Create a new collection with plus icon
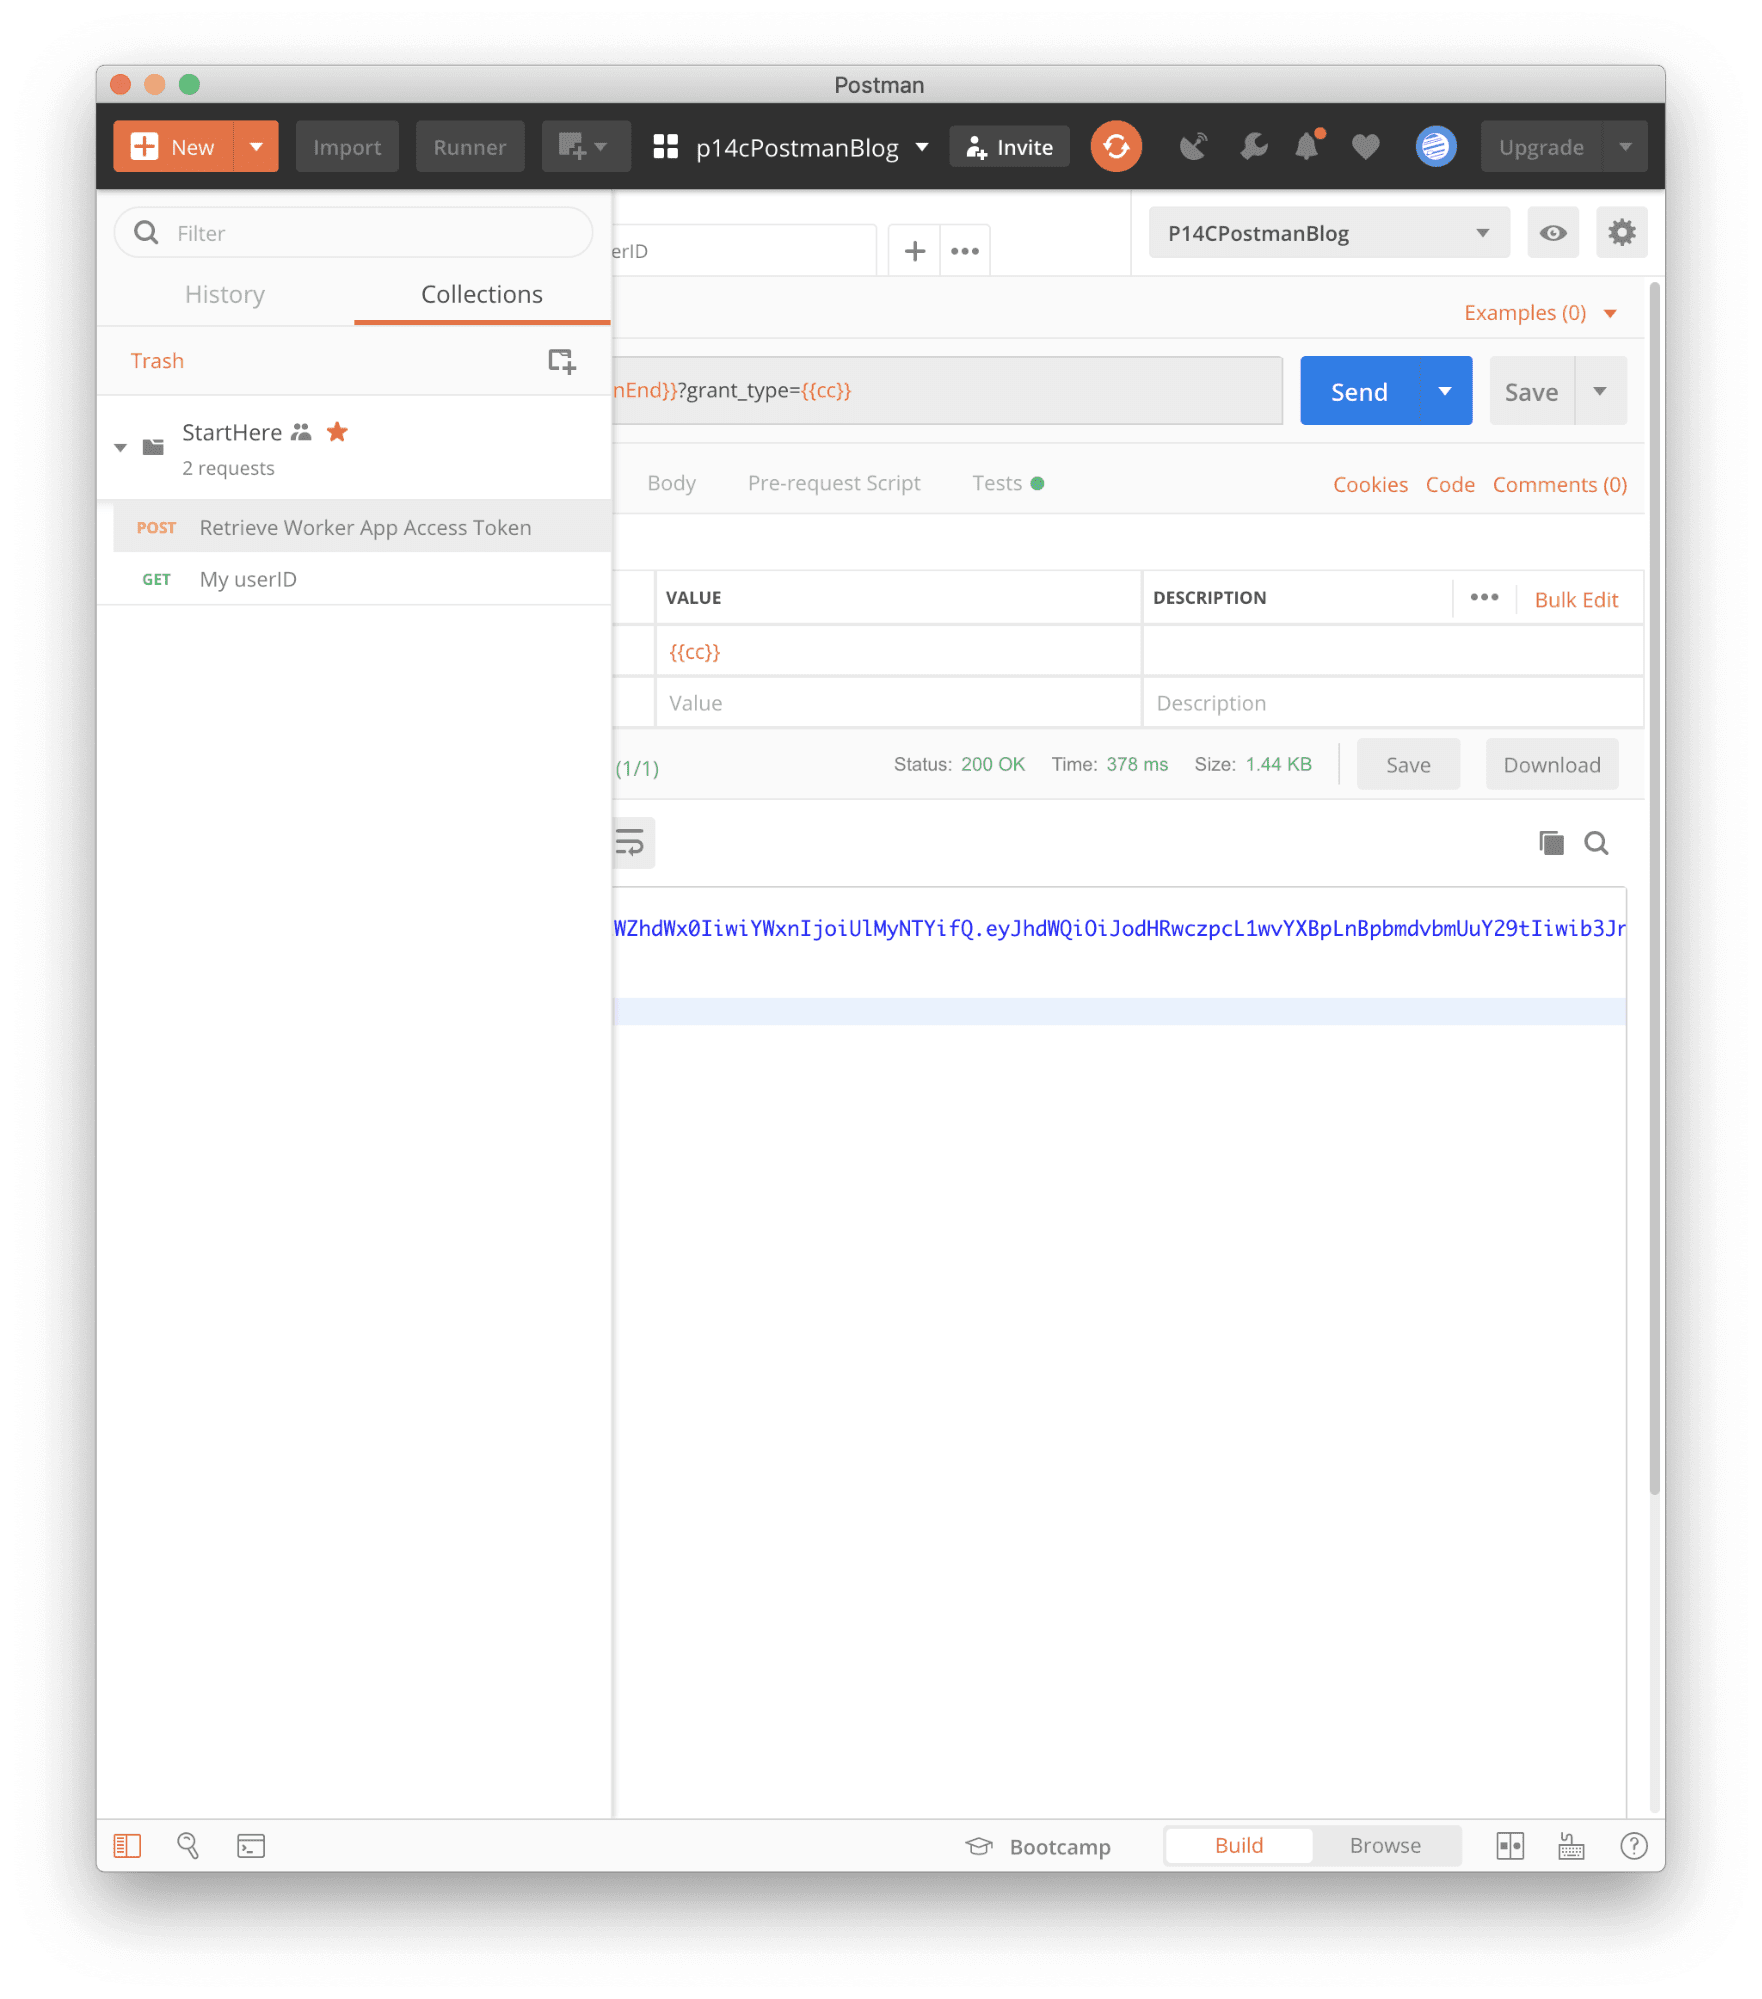 [562, 361]
